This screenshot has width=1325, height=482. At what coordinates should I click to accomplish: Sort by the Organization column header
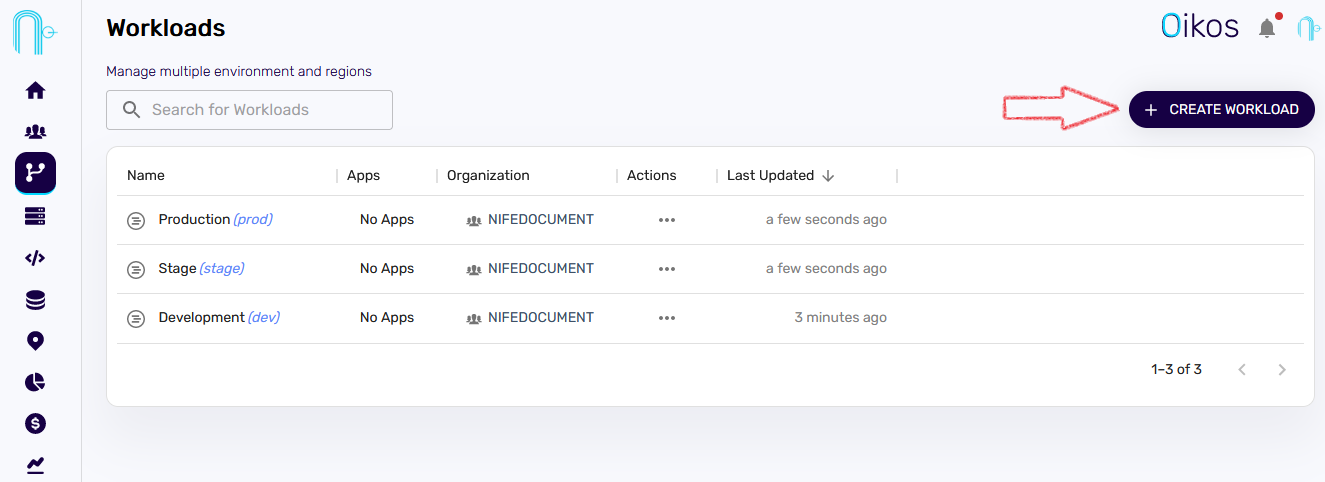(x=488, y=175)
